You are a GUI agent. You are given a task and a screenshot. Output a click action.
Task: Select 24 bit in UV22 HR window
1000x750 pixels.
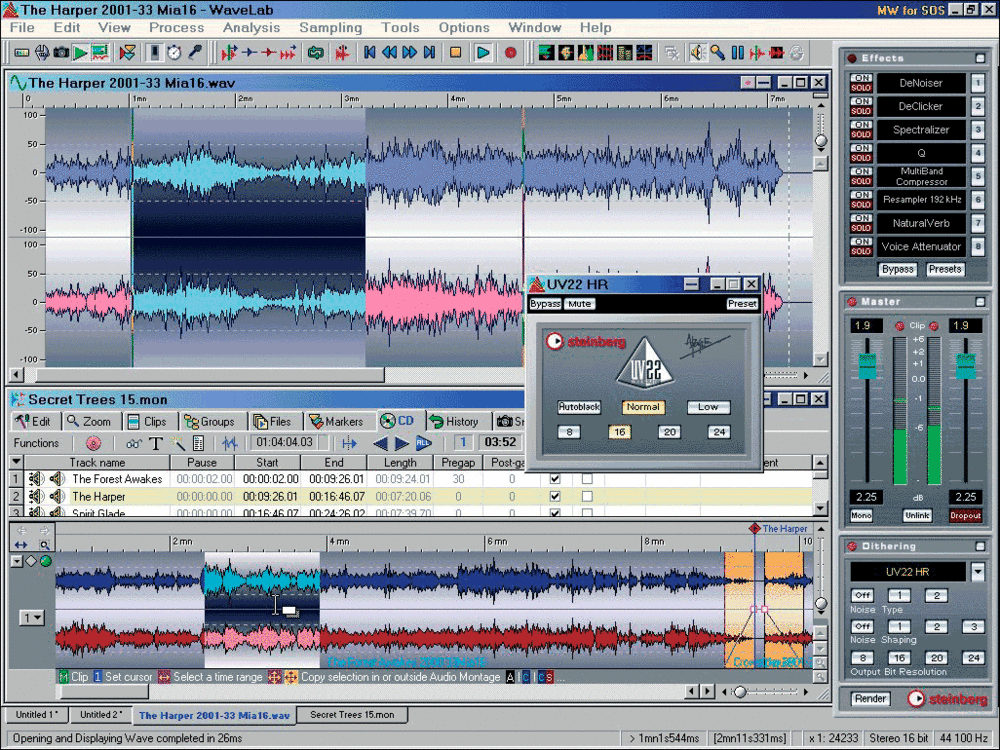[x=718, y=432]
